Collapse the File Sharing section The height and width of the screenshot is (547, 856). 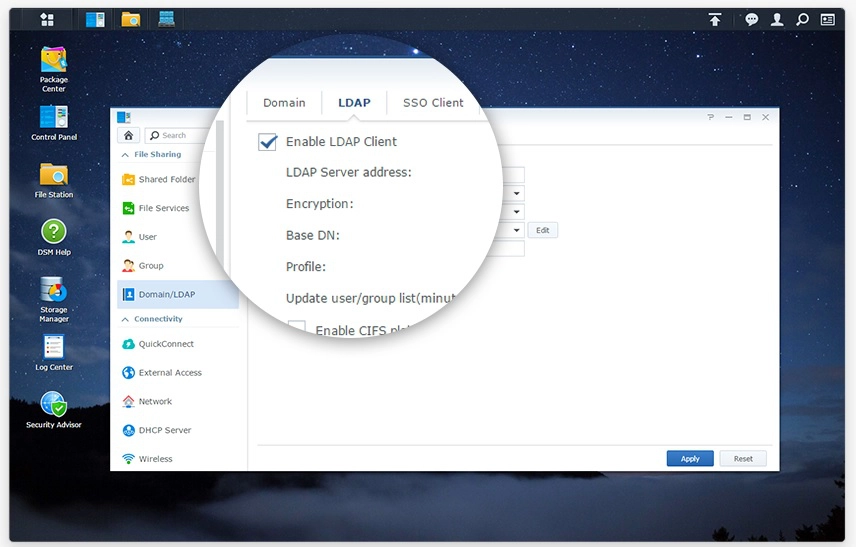tap(125, 155)
